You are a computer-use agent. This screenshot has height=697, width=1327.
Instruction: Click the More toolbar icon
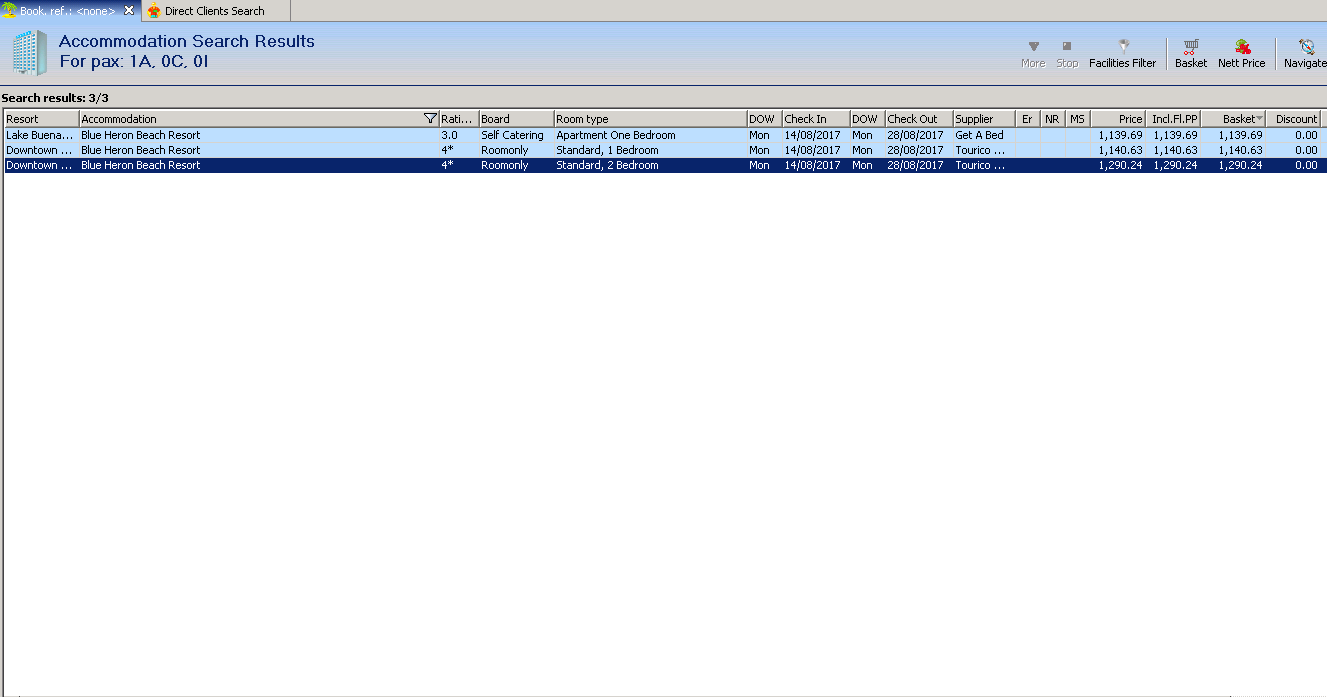tap(1033, 54)
